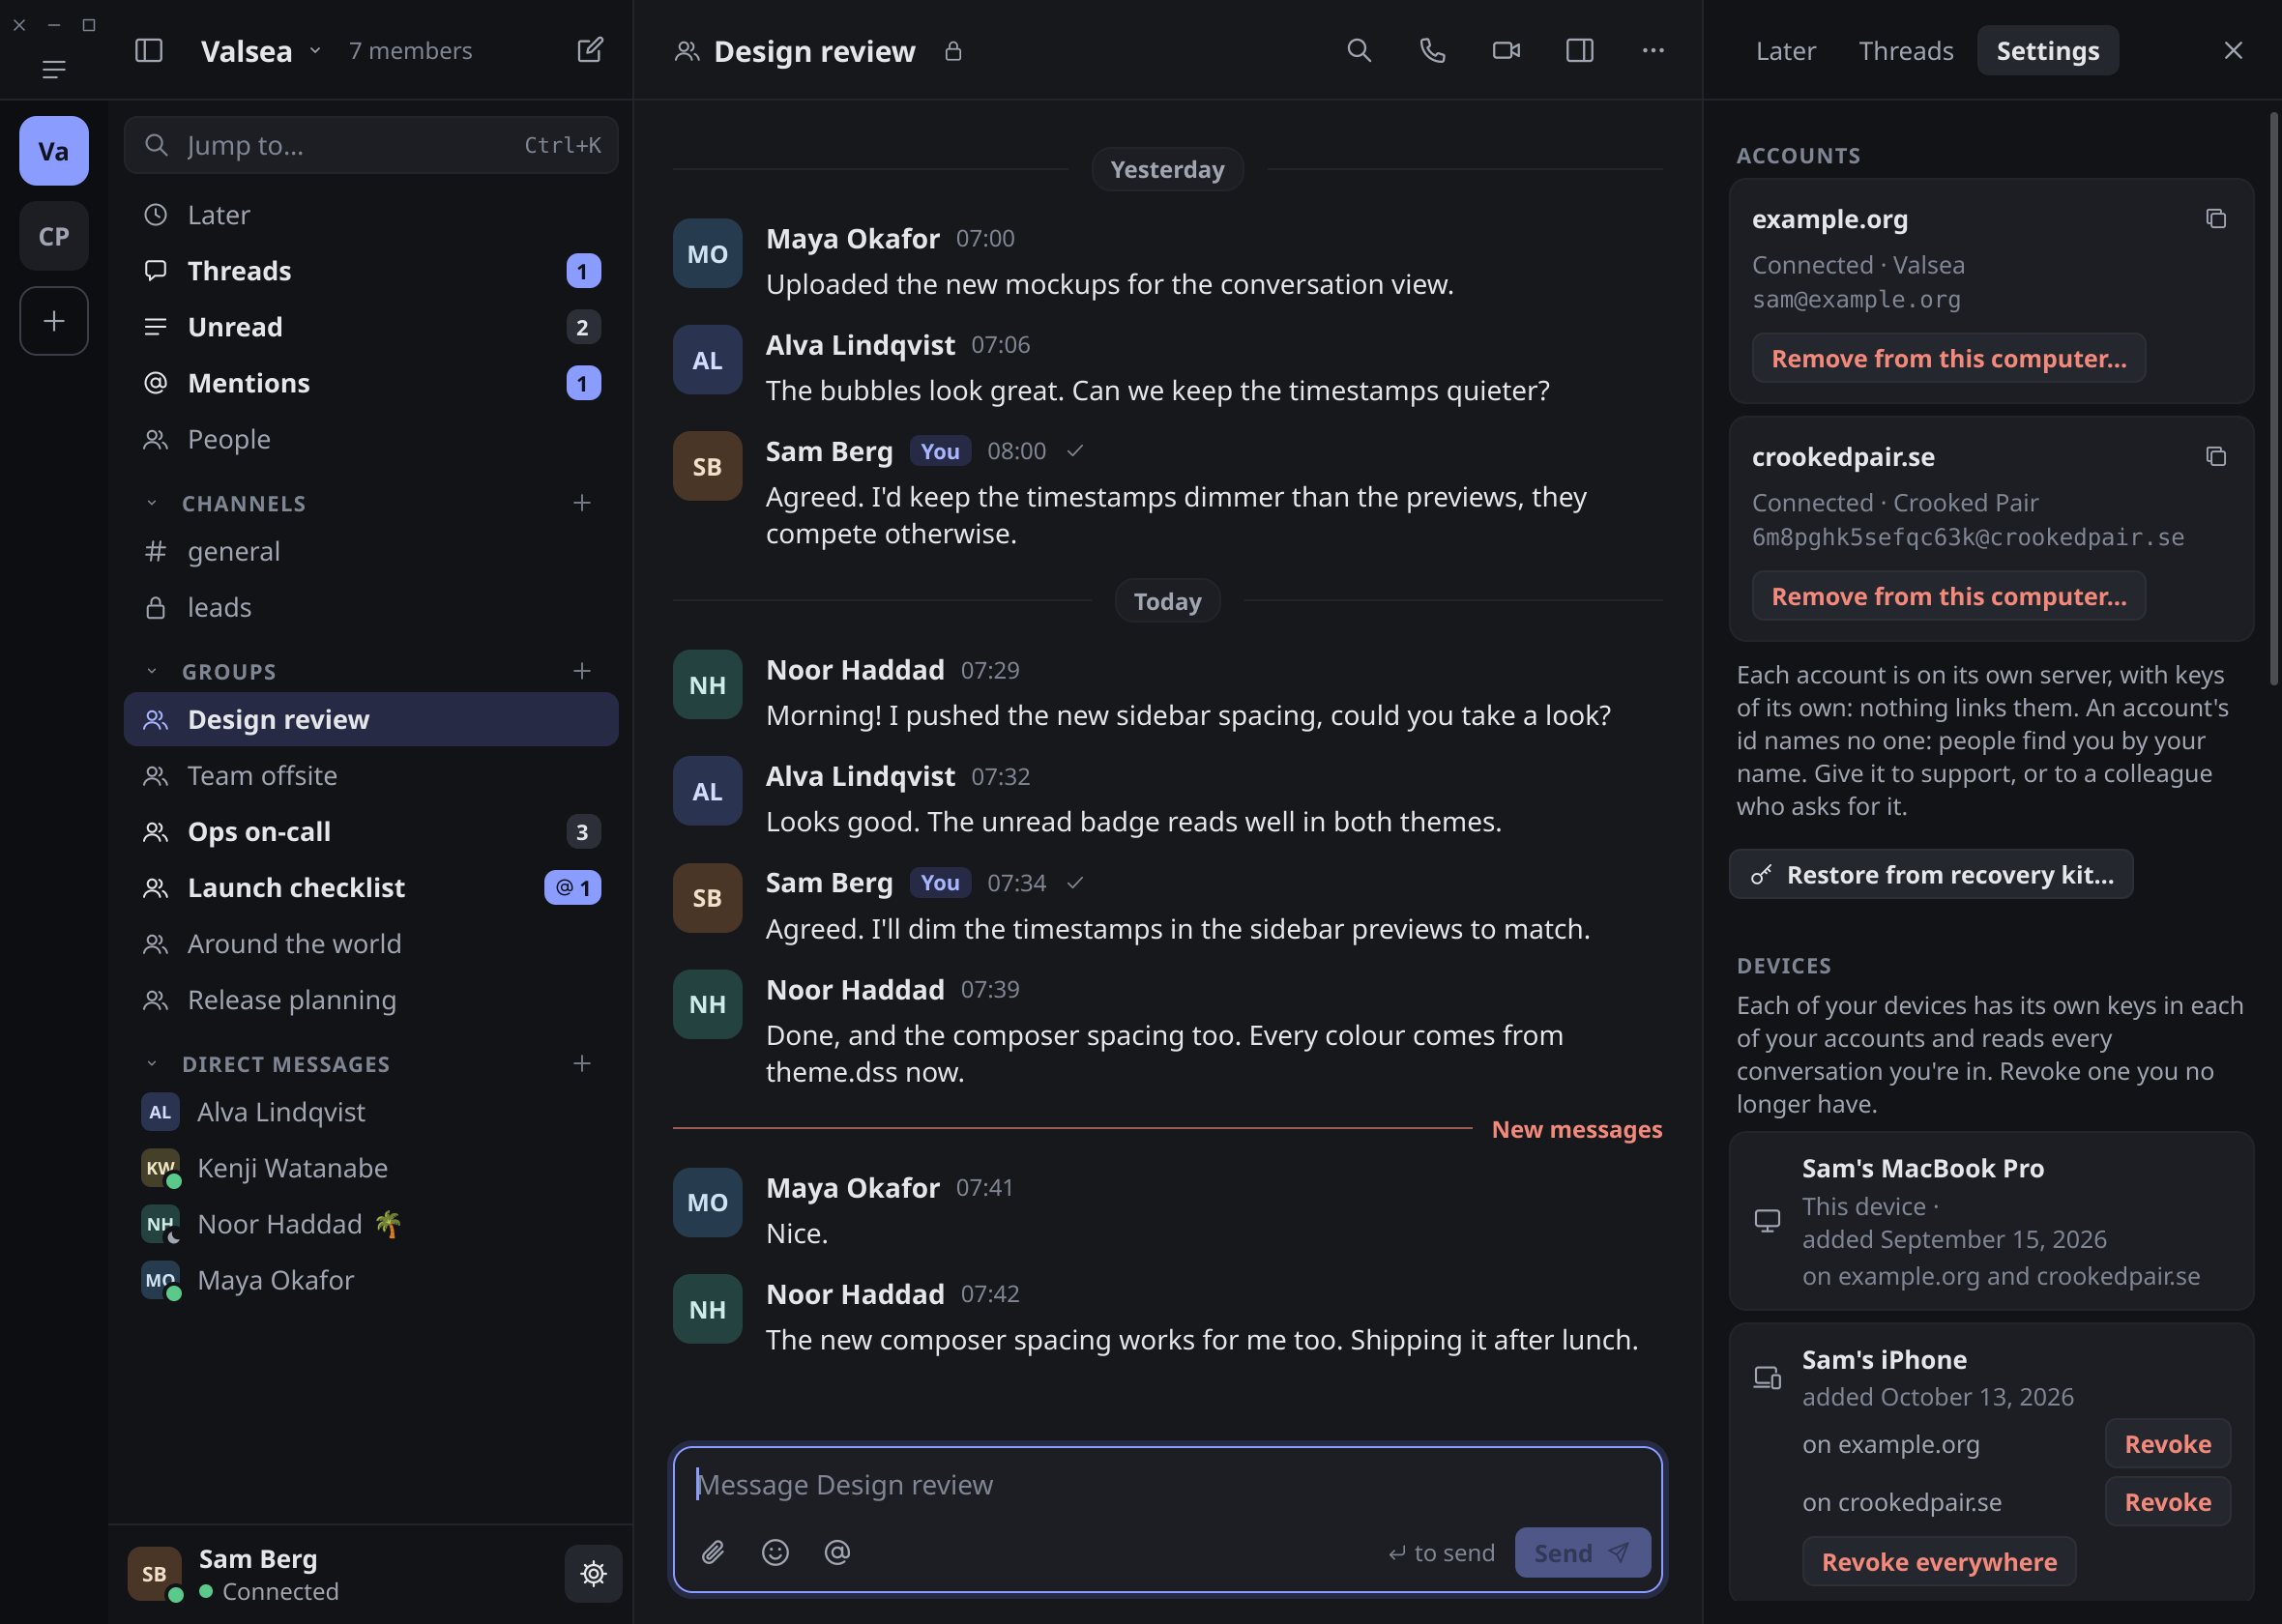The width and height of the screenshot is (2282, 1624).
Task: Insert a mention with the @ composer icon
Action: [x=837, y=1551]
